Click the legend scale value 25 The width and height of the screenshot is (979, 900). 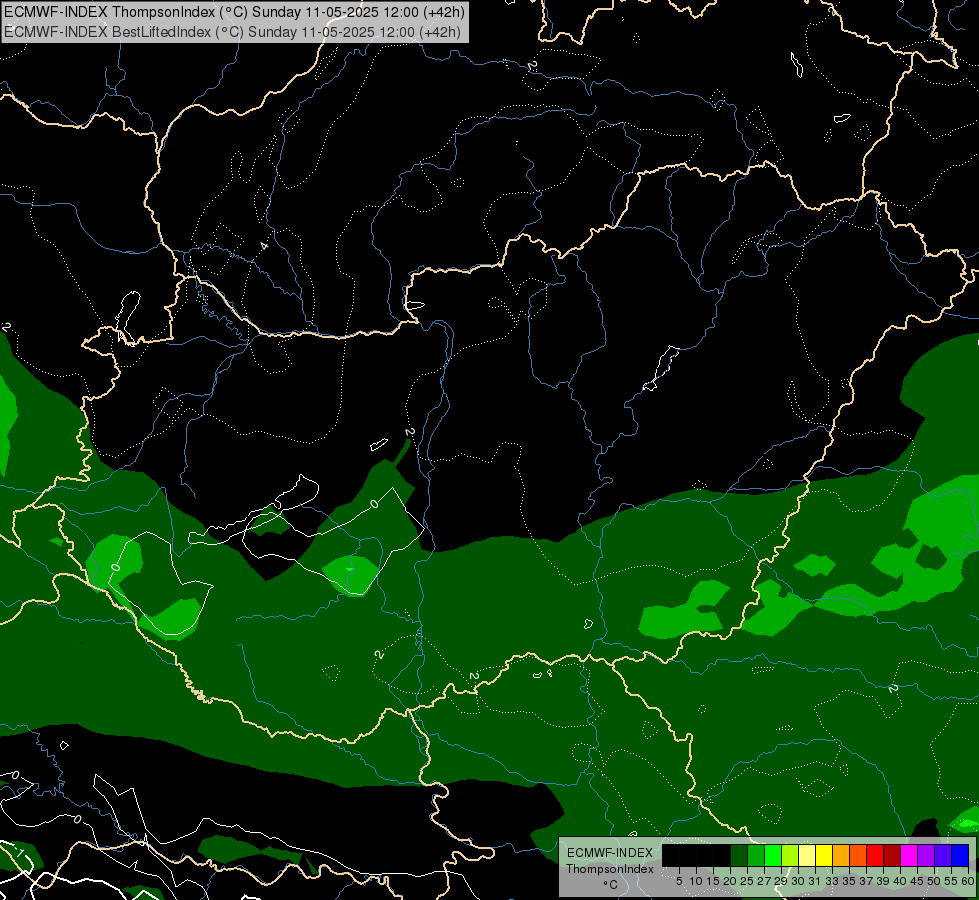coord(747,881)
